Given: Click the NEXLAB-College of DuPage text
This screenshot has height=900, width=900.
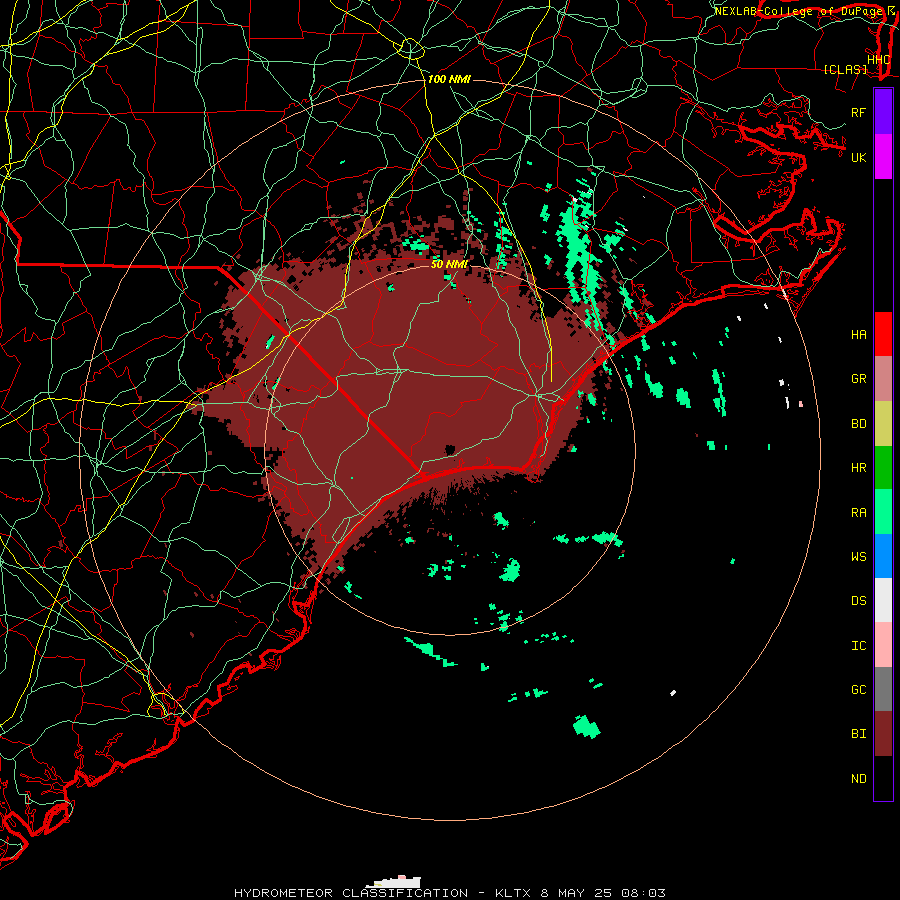Looking at the screenshot, I should (x=798, y=11).
